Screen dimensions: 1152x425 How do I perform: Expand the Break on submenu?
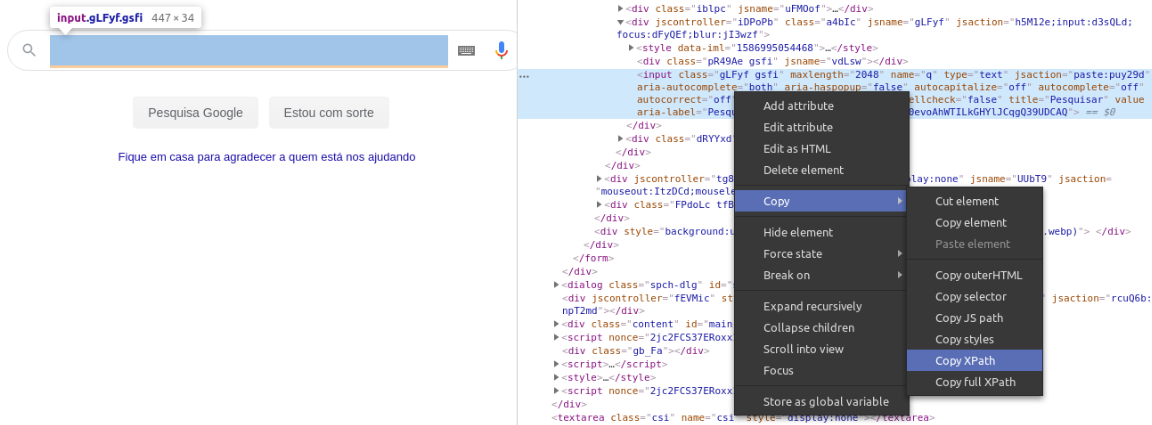821,275
